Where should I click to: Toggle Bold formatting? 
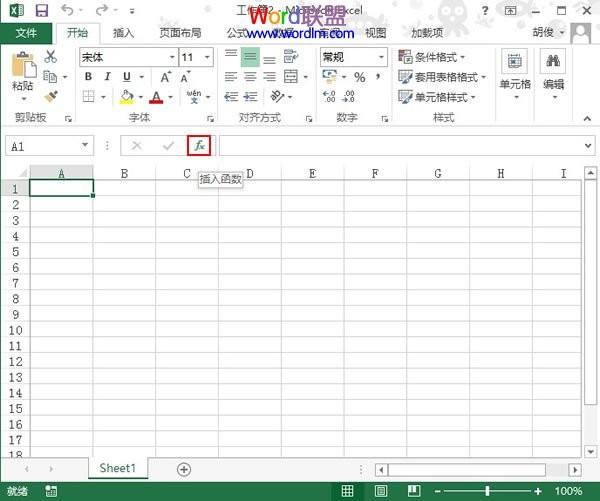pyautogui.click(x=88, y=77)
